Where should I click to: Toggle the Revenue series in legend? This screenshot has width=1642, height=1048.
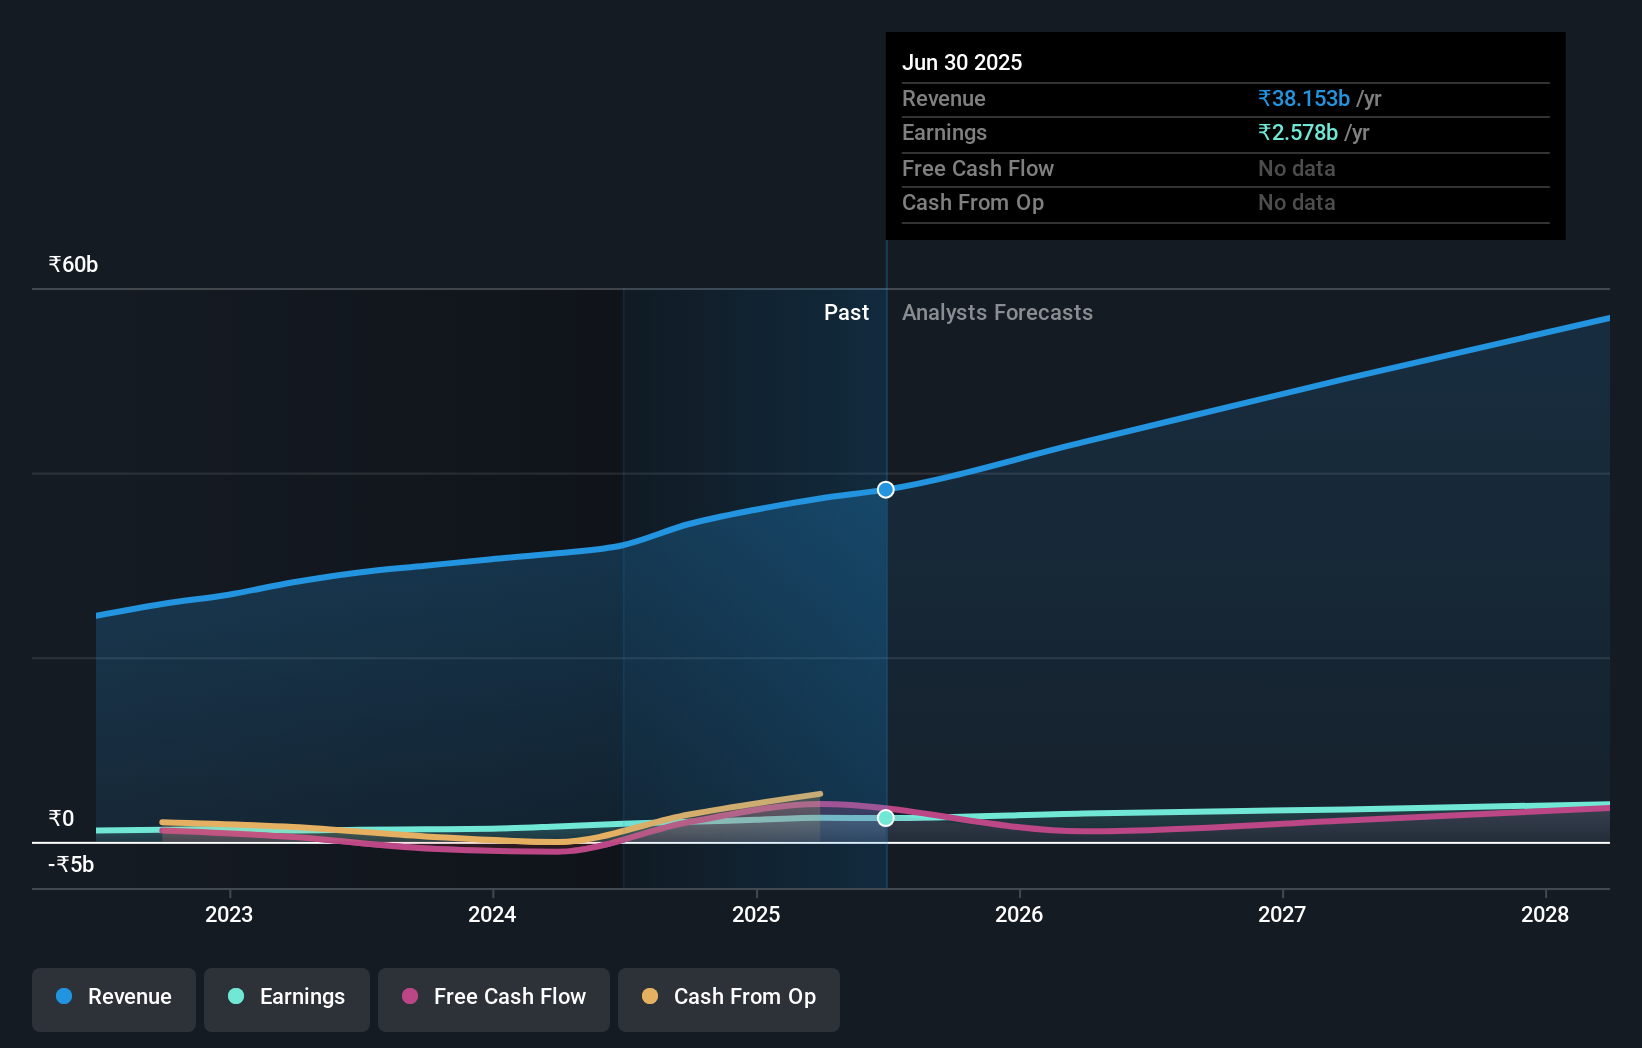point(114,999)
